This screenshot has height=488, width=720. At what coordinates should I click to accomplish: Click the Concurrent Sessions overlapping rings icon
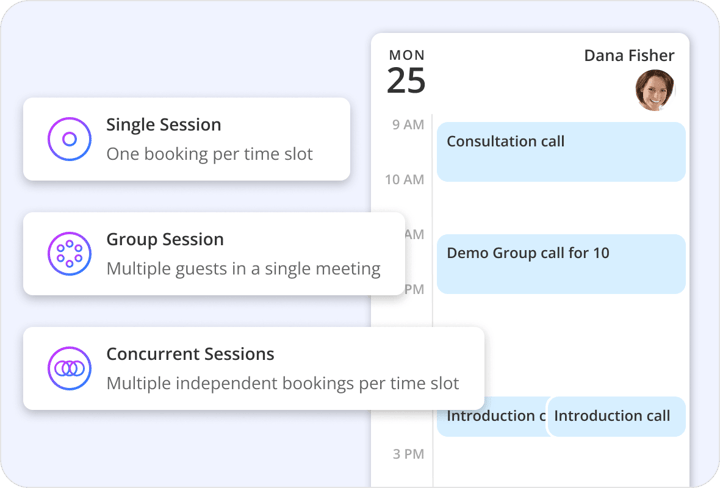(x=69, y=368)
